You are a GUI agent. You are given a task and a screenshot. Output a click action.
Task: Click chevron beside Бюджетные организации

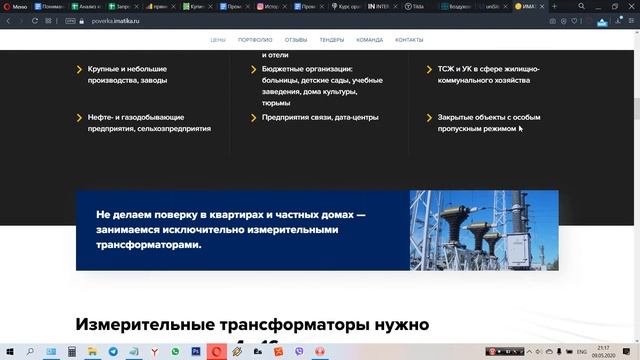[x=253, y=69]
